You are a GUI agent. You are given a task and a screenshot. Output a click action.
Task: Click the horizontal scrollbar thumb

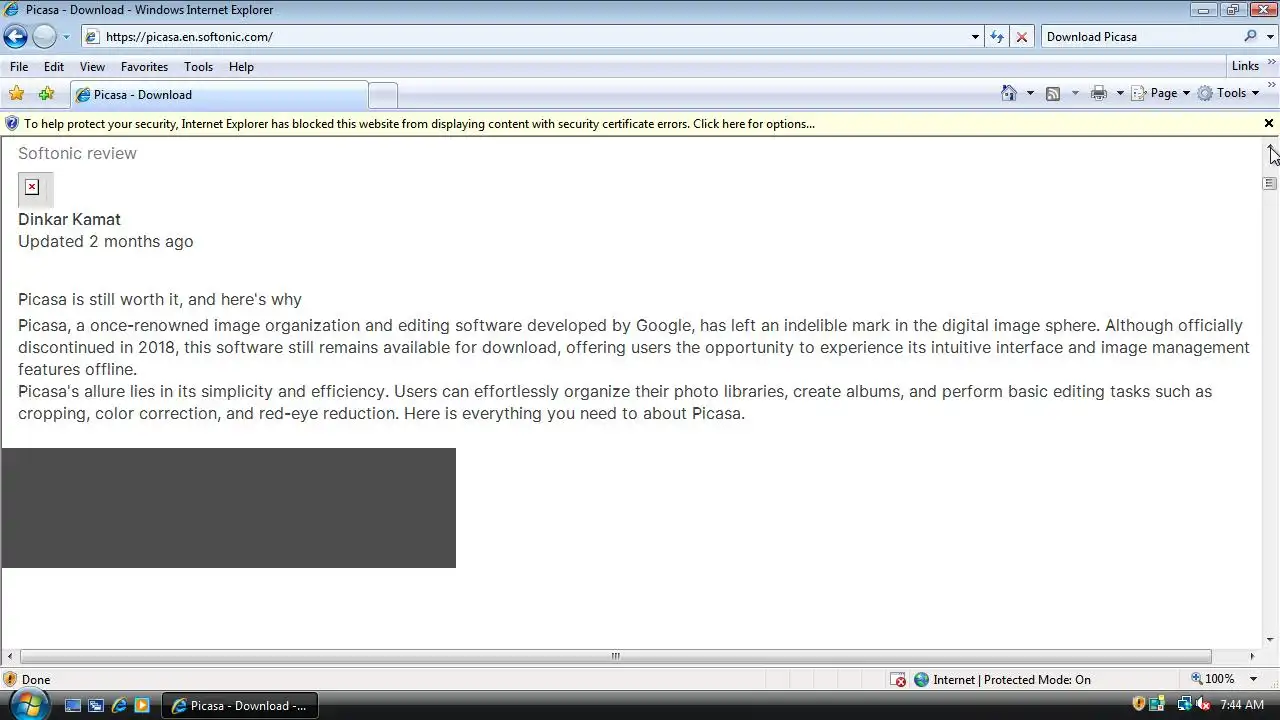616,657
